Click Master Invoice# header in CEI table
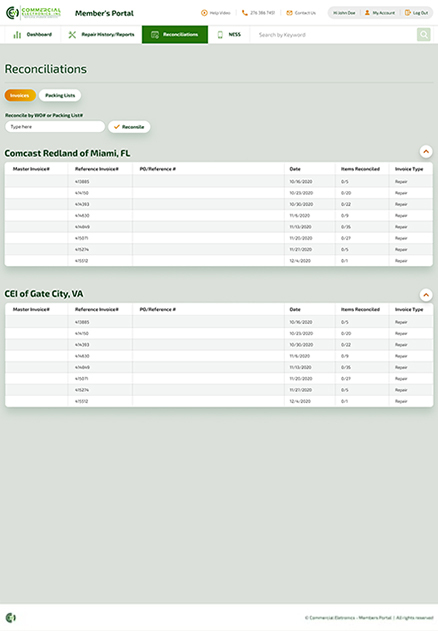 pos(31,309)
